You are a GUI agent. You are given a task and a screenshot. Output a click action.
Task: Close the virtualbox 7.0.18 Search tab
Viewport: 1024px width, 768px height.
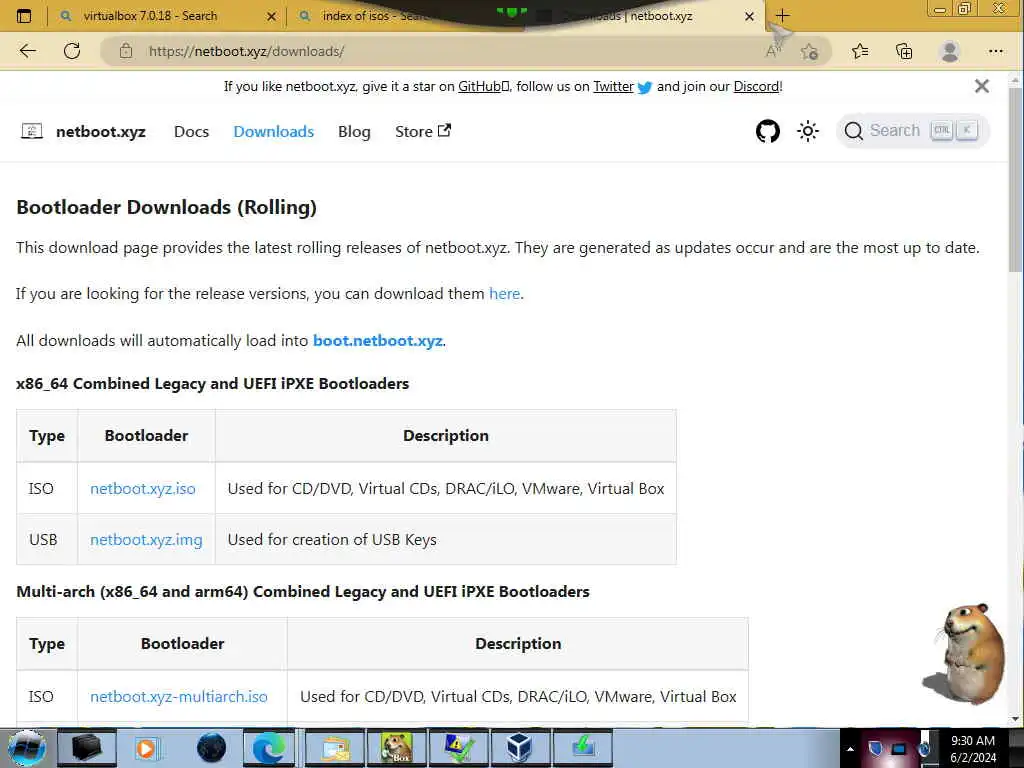pyautogui.click(x=272, y=16)
